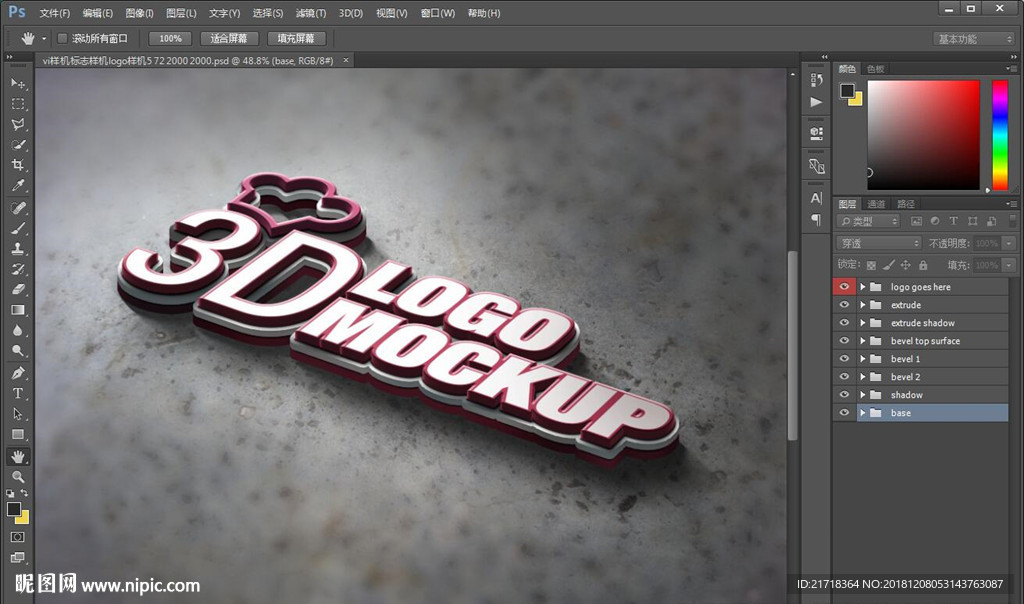Select the Eraser tool

coord(18,290)
